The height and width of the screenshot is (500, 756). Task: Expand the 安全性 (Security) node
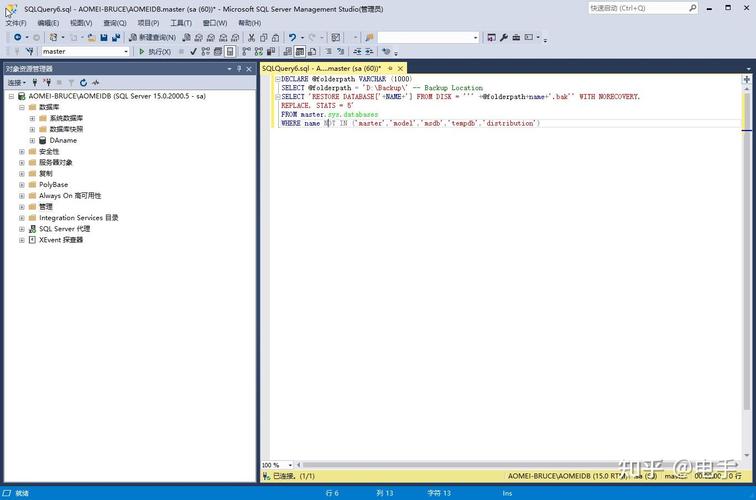pyautogui.click(x=22, y=152)
